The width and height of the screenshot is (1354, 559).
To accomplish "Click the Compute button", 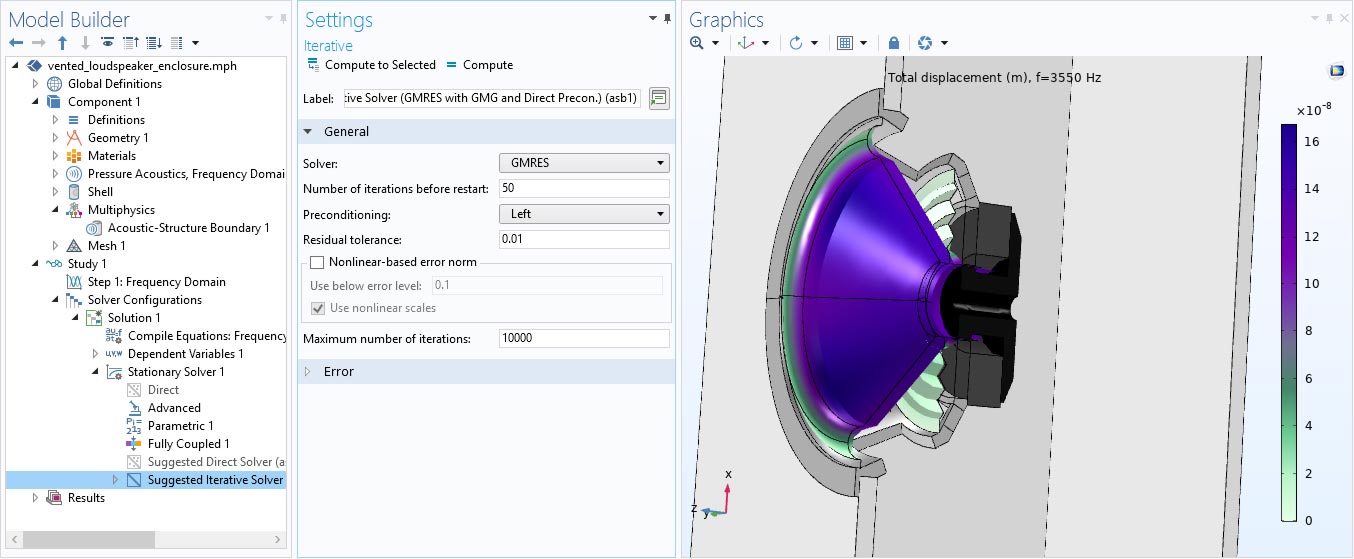I will click(480, 65).
